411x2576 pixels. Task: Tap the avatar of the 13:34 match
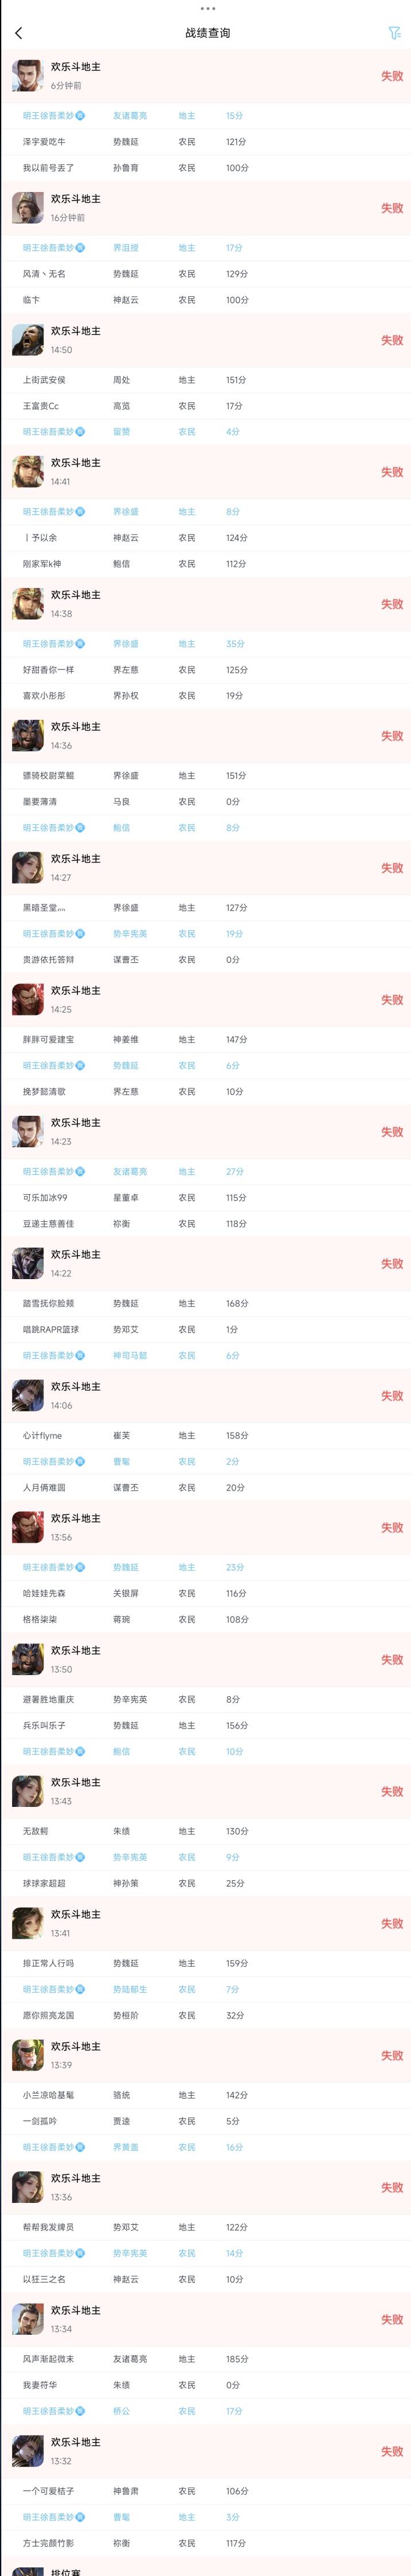coord(28,2319)
